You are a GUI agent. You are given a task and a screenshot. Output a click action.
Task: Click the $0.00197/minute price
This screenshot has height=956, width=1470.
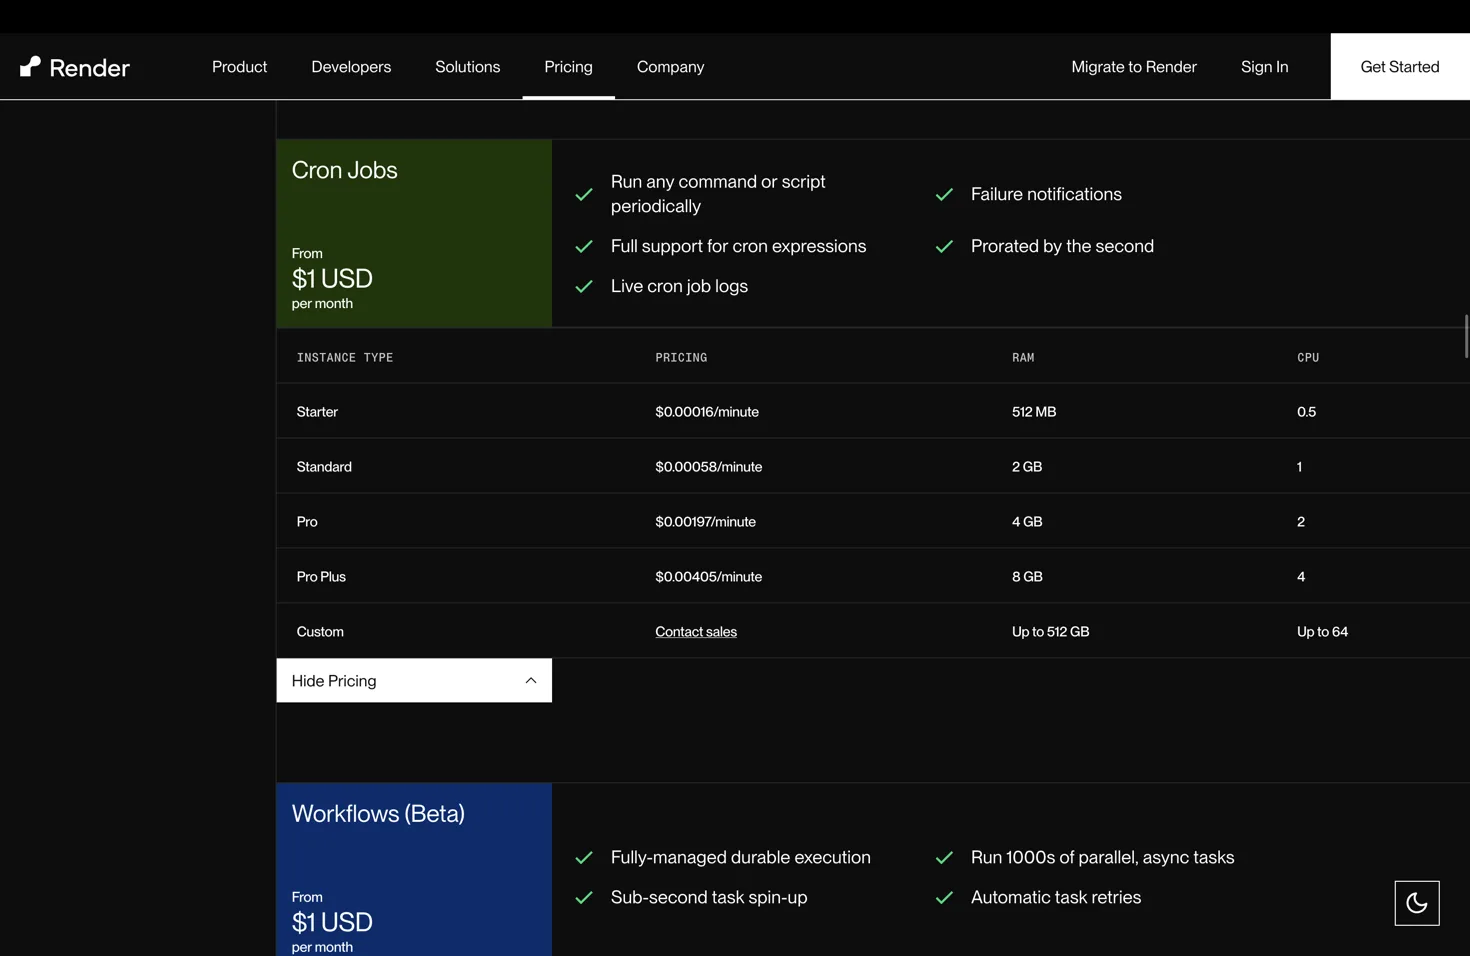point(705,522)
